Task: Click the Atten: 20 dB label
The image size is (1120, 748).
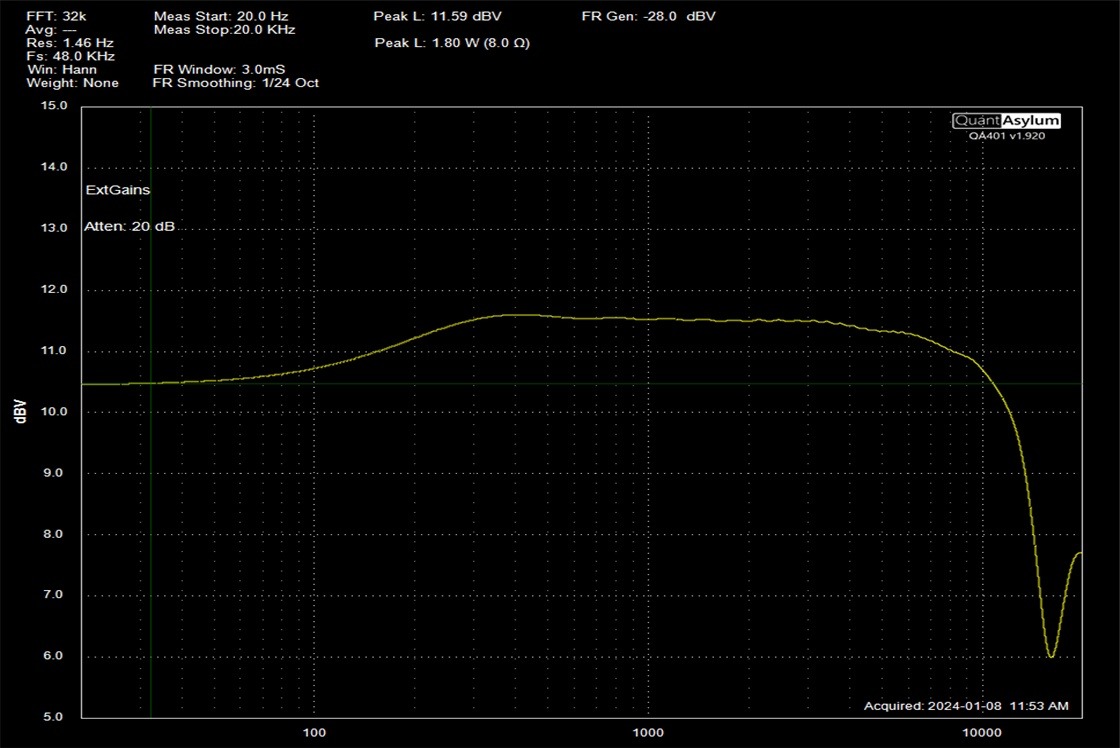Action: click(129, 226)
